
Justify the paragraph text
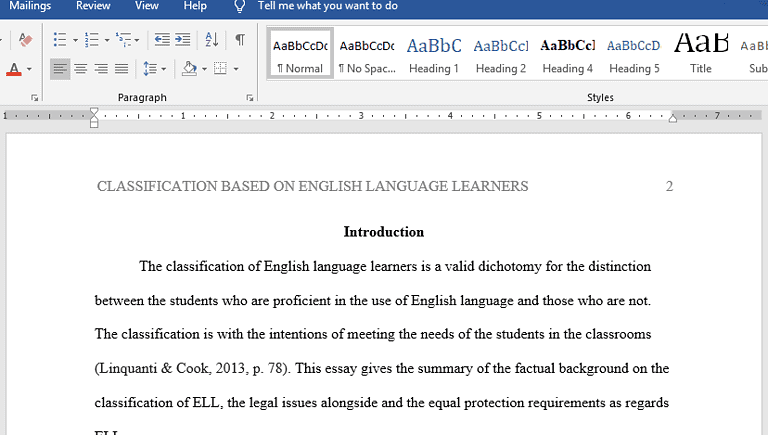click(x=121, y=69)
